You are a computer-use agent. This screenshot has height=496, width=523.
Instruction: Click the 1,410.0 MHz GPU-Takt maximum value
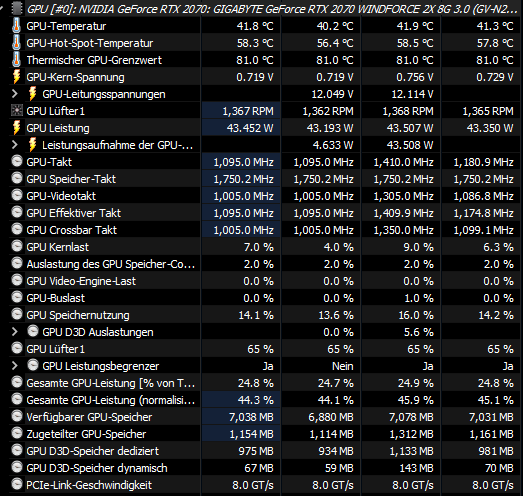[x=403, y=162]
